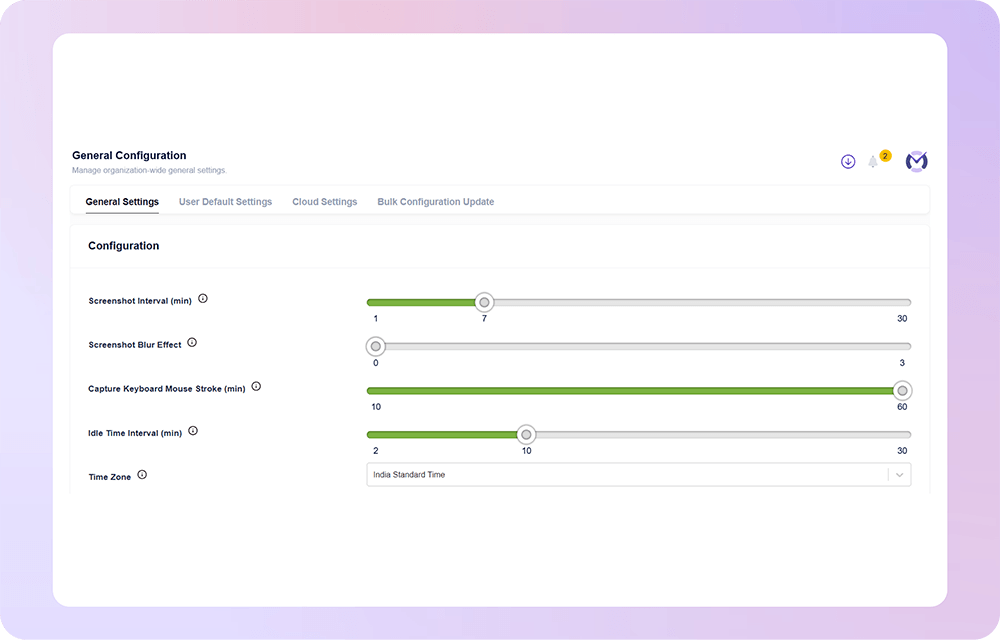This screenshot has height=640, width=1000.
Task: Click info icon beside Time Zone
Action: (x=142, y=474)
